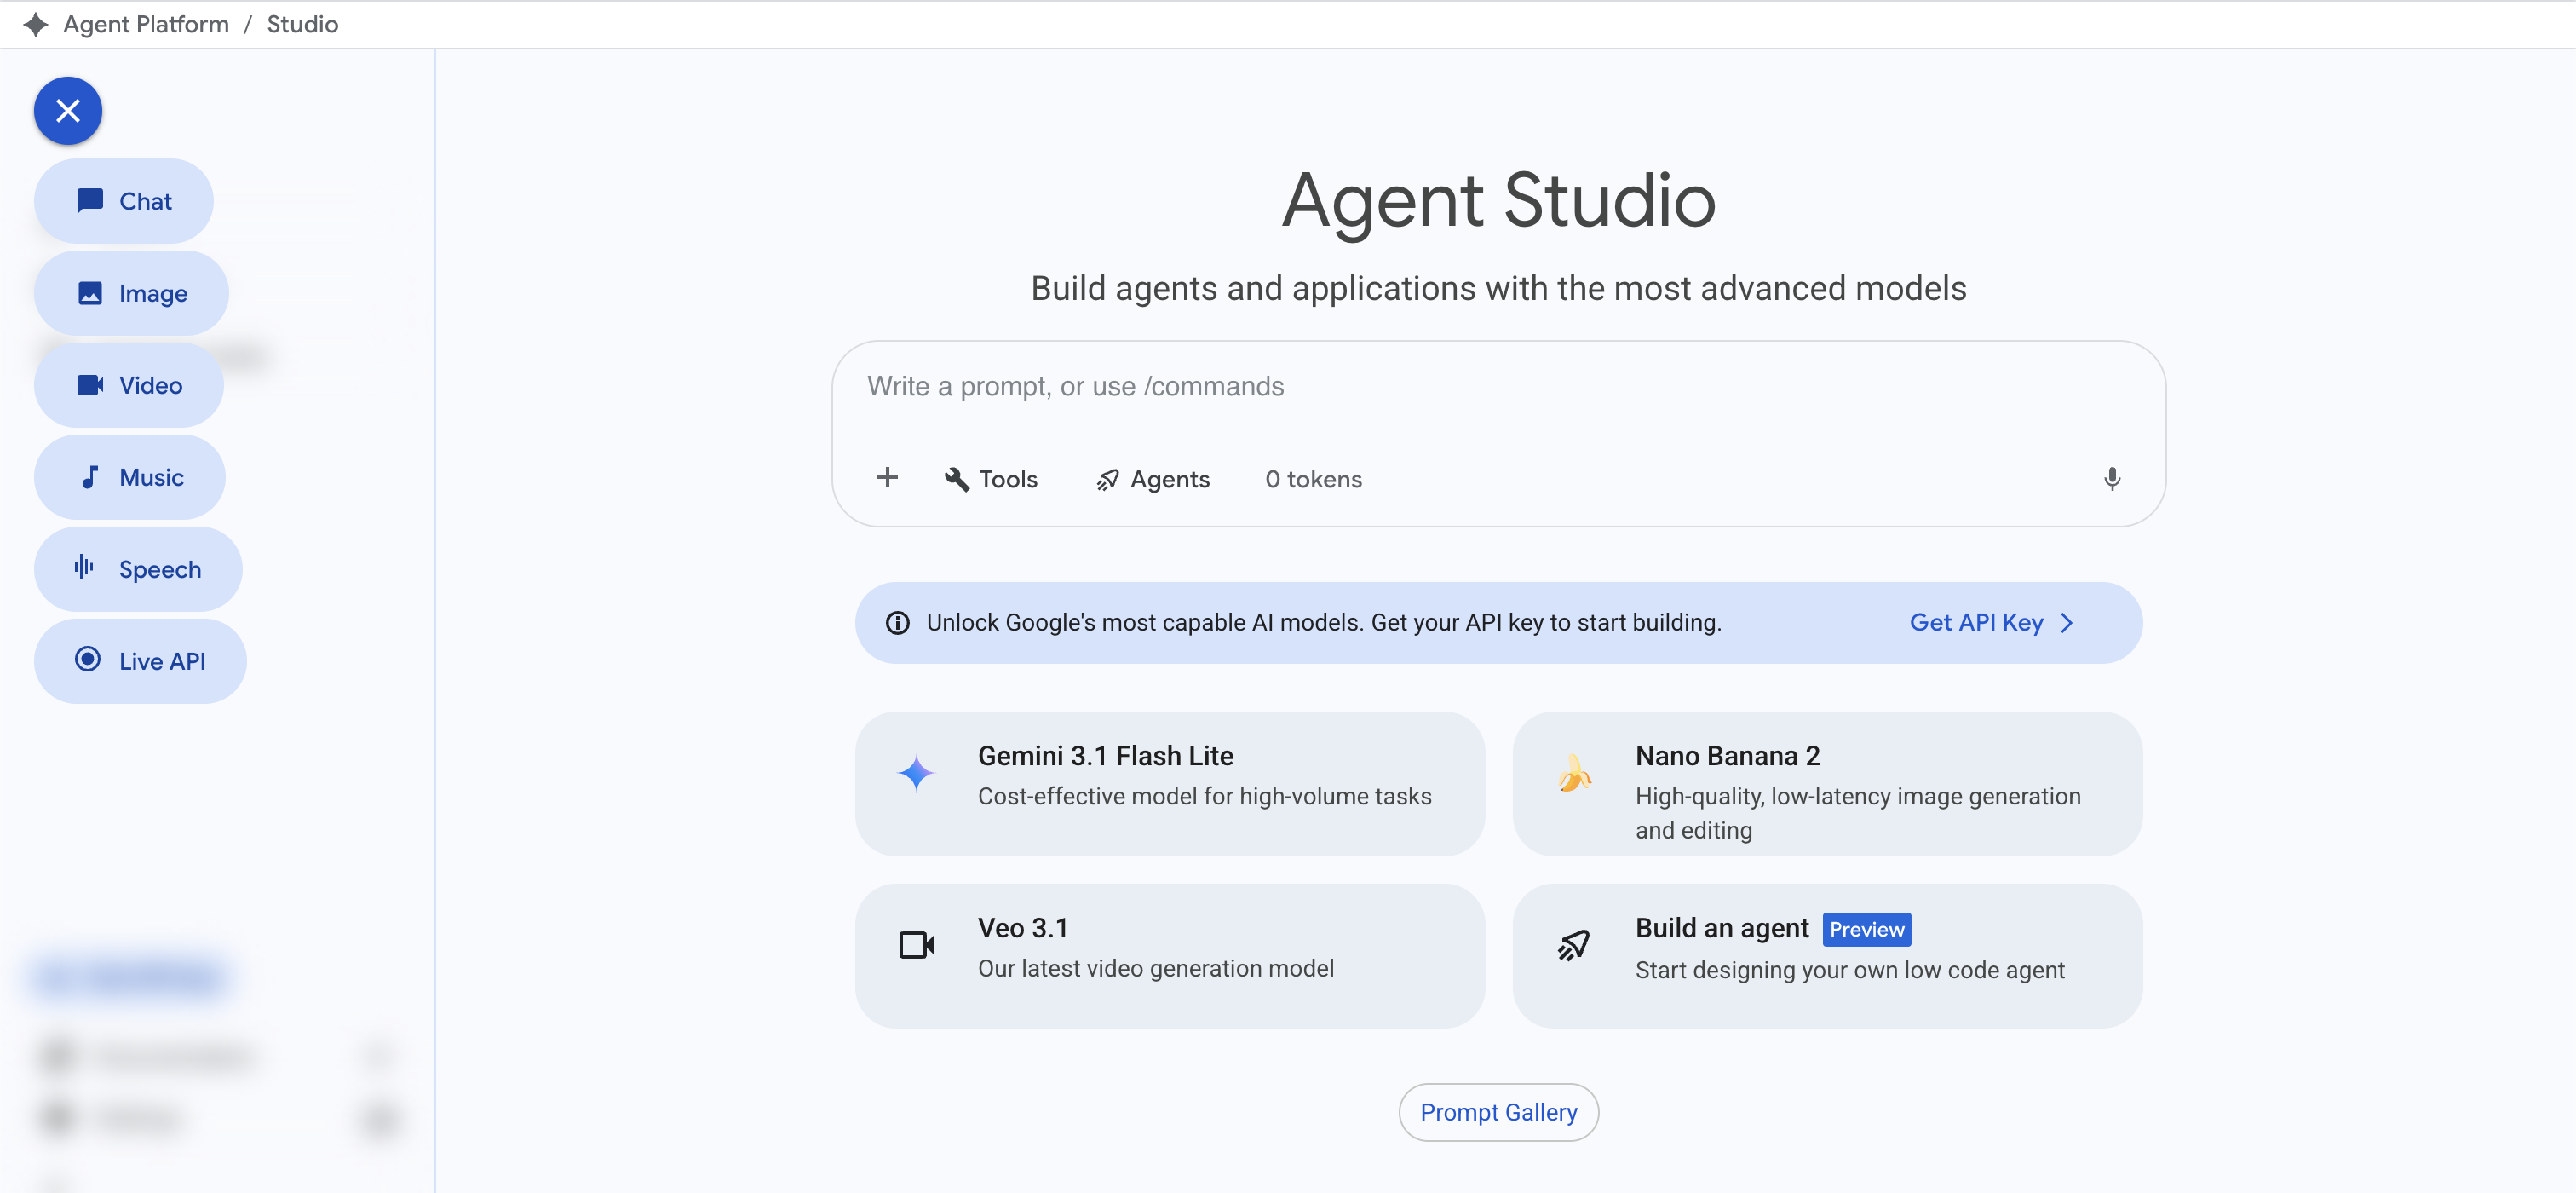The image size is (2576, 1193).
Task: Close the expanded menu with the X button
Action: point(68,110)
